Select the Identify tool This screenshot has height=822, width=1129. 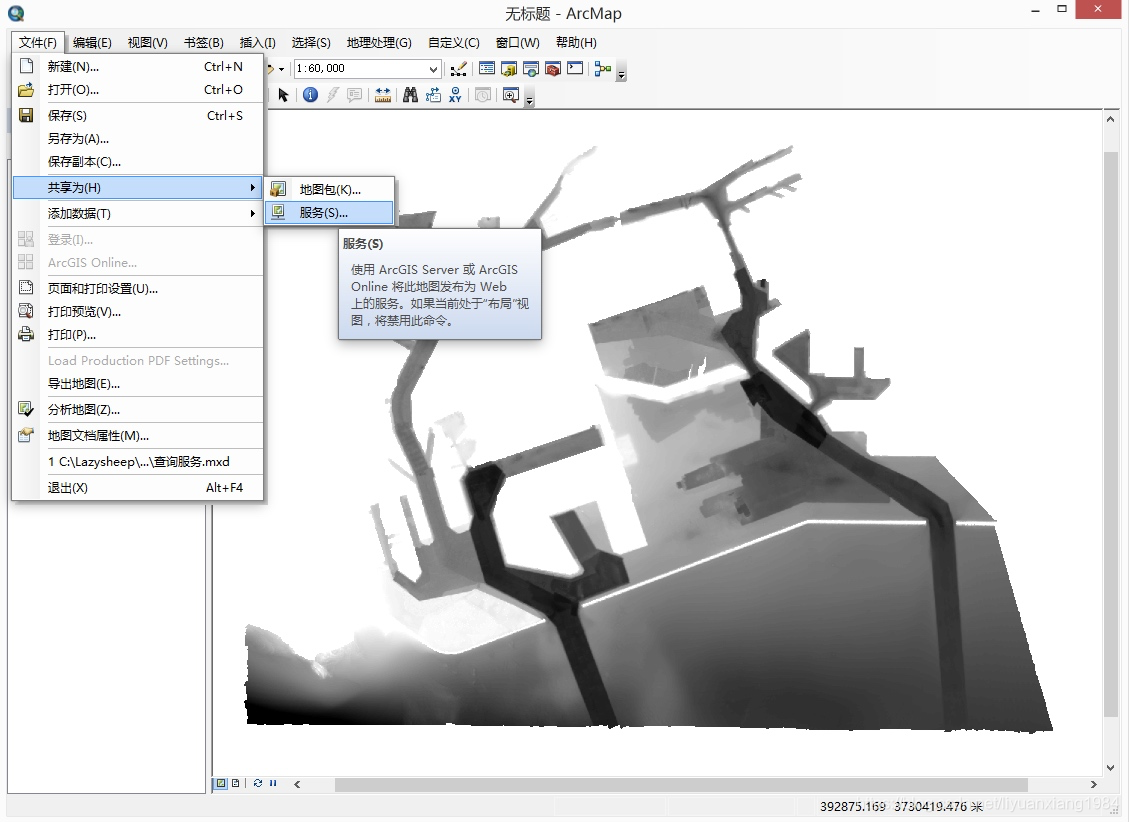click(x=310, y=95)
